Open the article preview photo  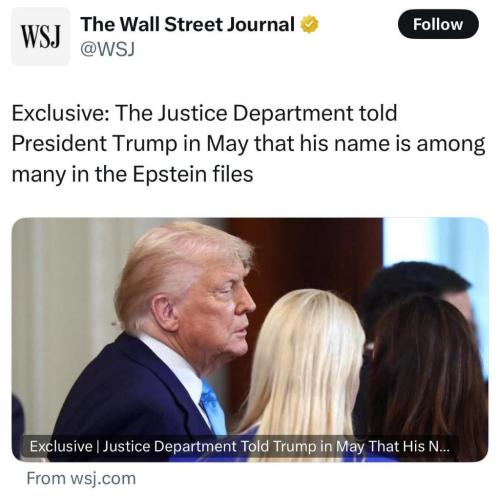250,340
